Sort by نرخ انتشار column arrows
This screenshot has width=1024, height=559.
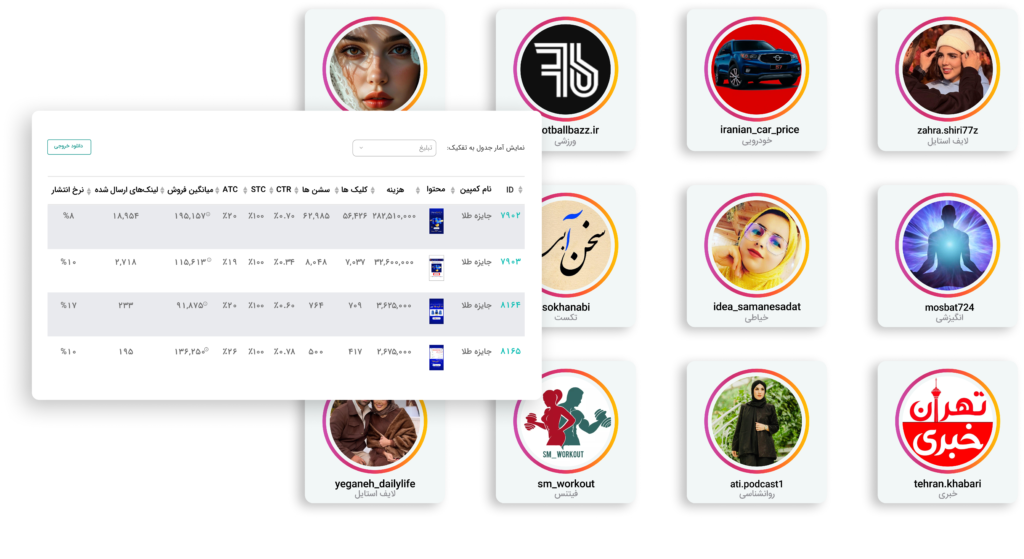[x=89, y=190]
